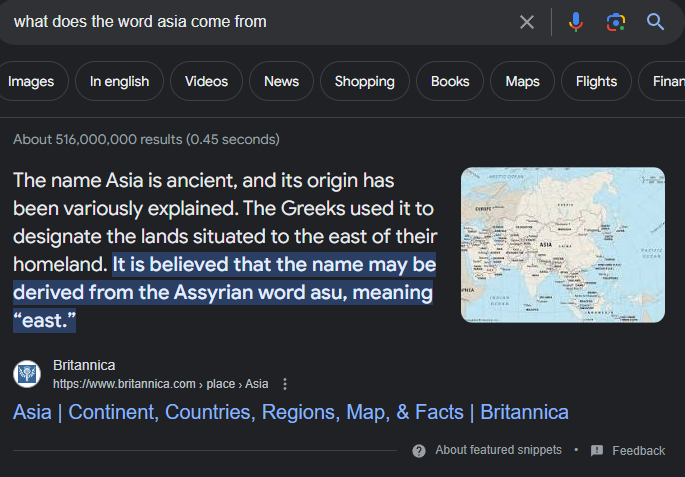685x477 pixels.
Task: Open the Asia Britannica result link
Action: click(290, 412)
